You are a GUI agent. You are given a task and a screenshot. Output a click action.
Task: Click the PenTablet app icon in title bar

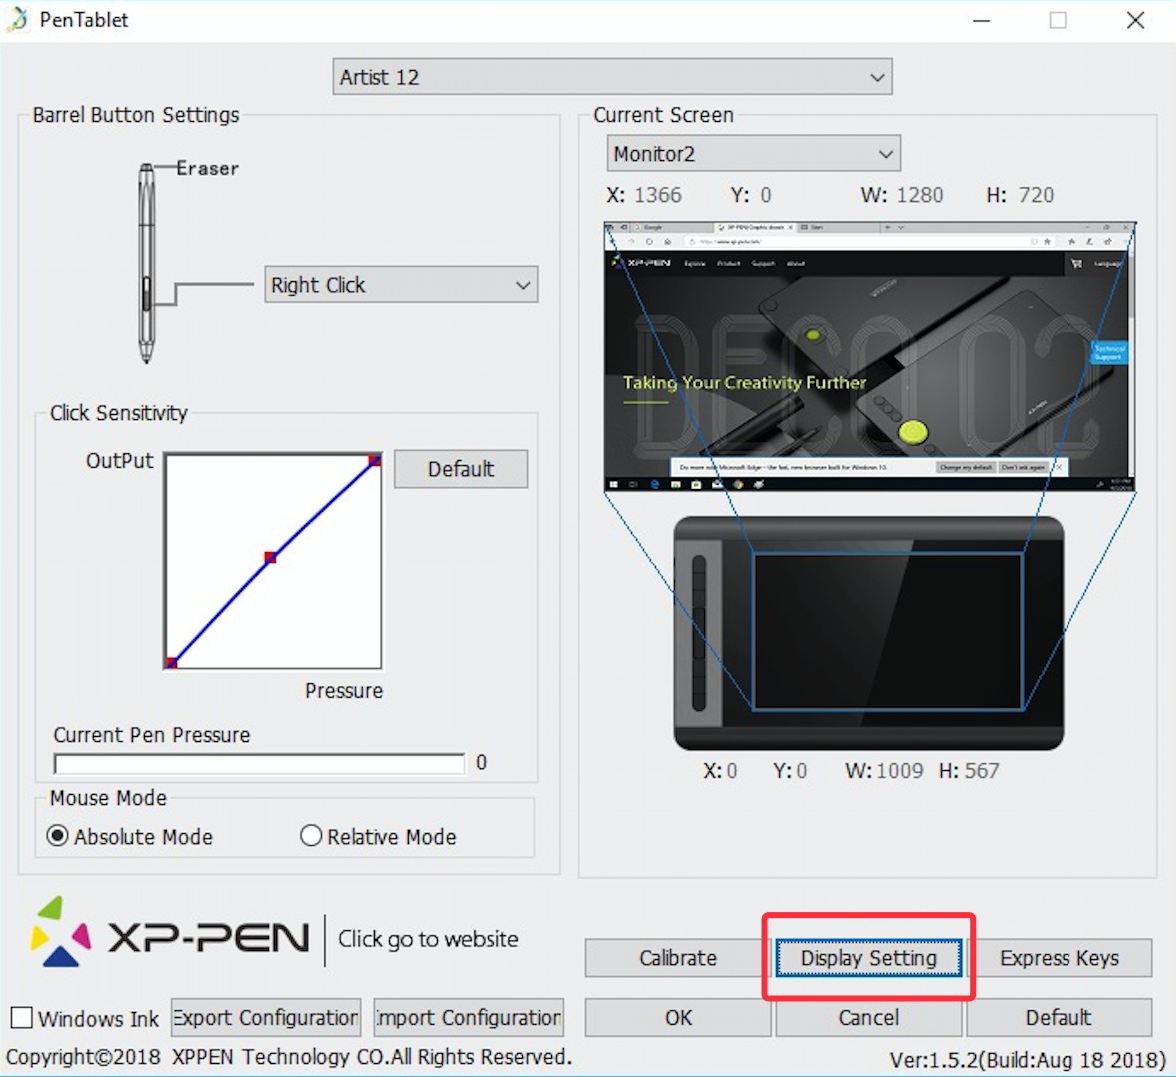click(18, 20)
